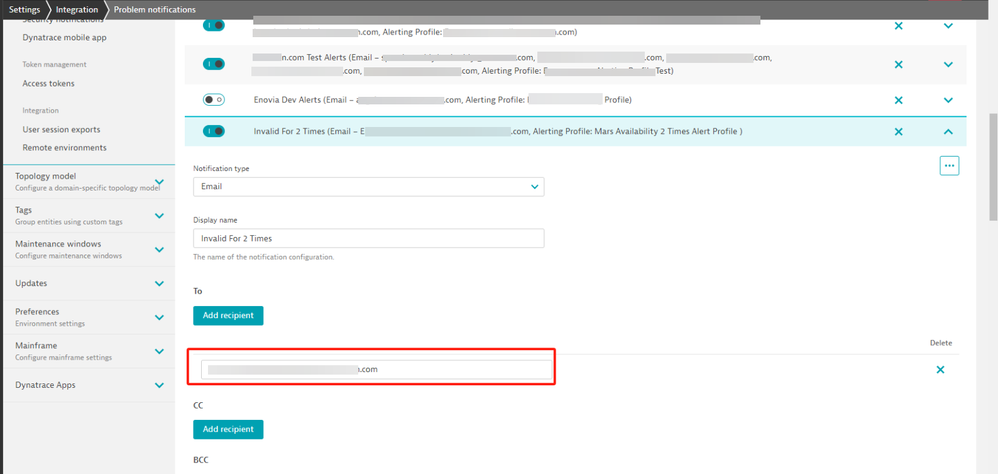998x474 pixels.
Task: Collapse the Invalid For 2 Times row
Action: point(948,132)
